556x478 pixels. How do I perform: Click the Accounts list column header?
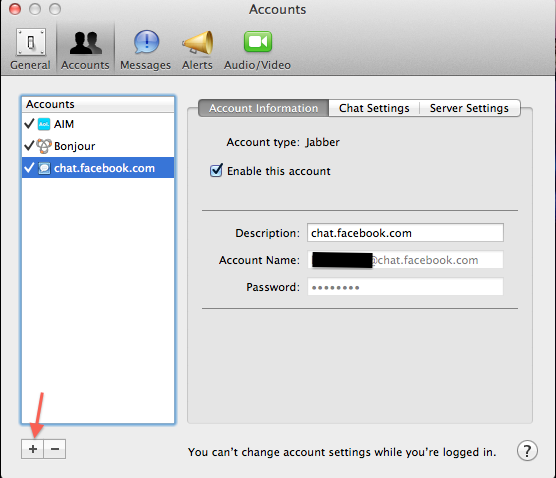(98, 104)
